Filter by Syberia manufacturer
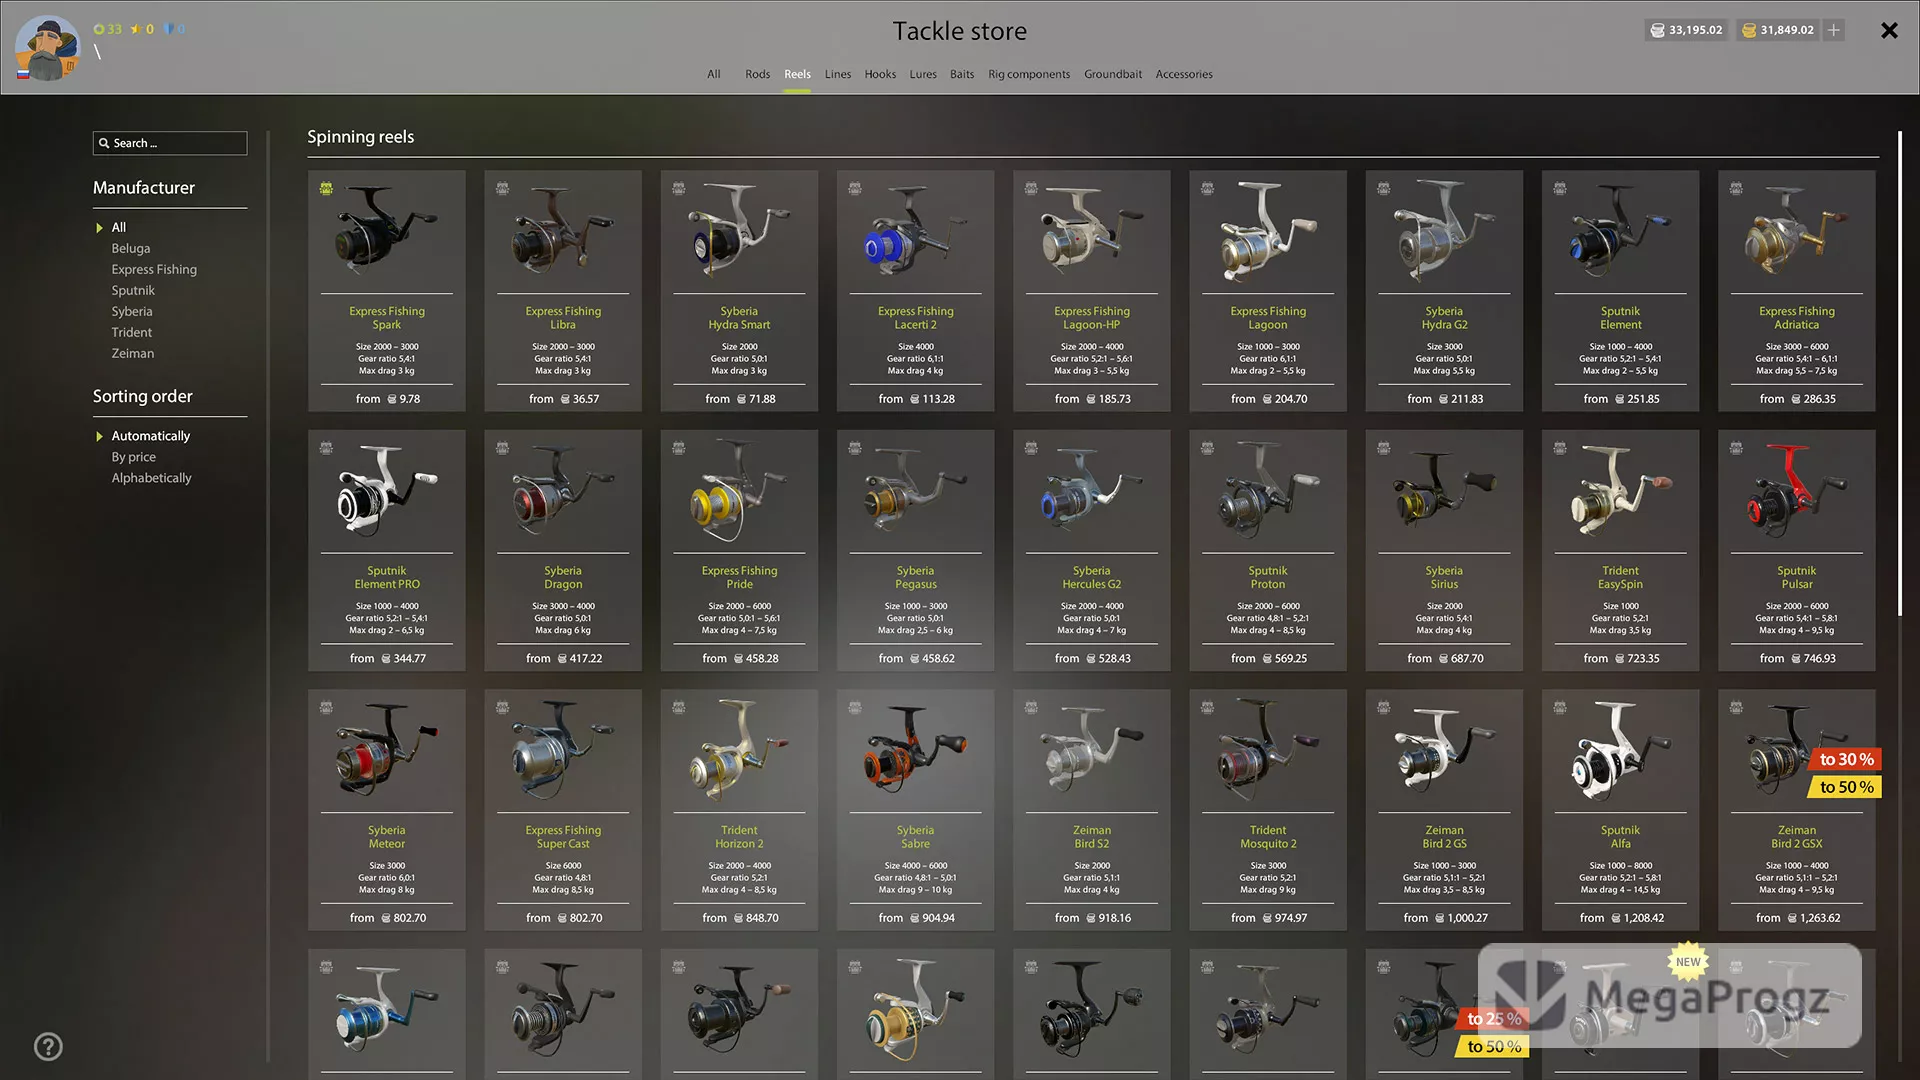The width and height of the screenshot is (1920, 1080). (x=132, y=311)
